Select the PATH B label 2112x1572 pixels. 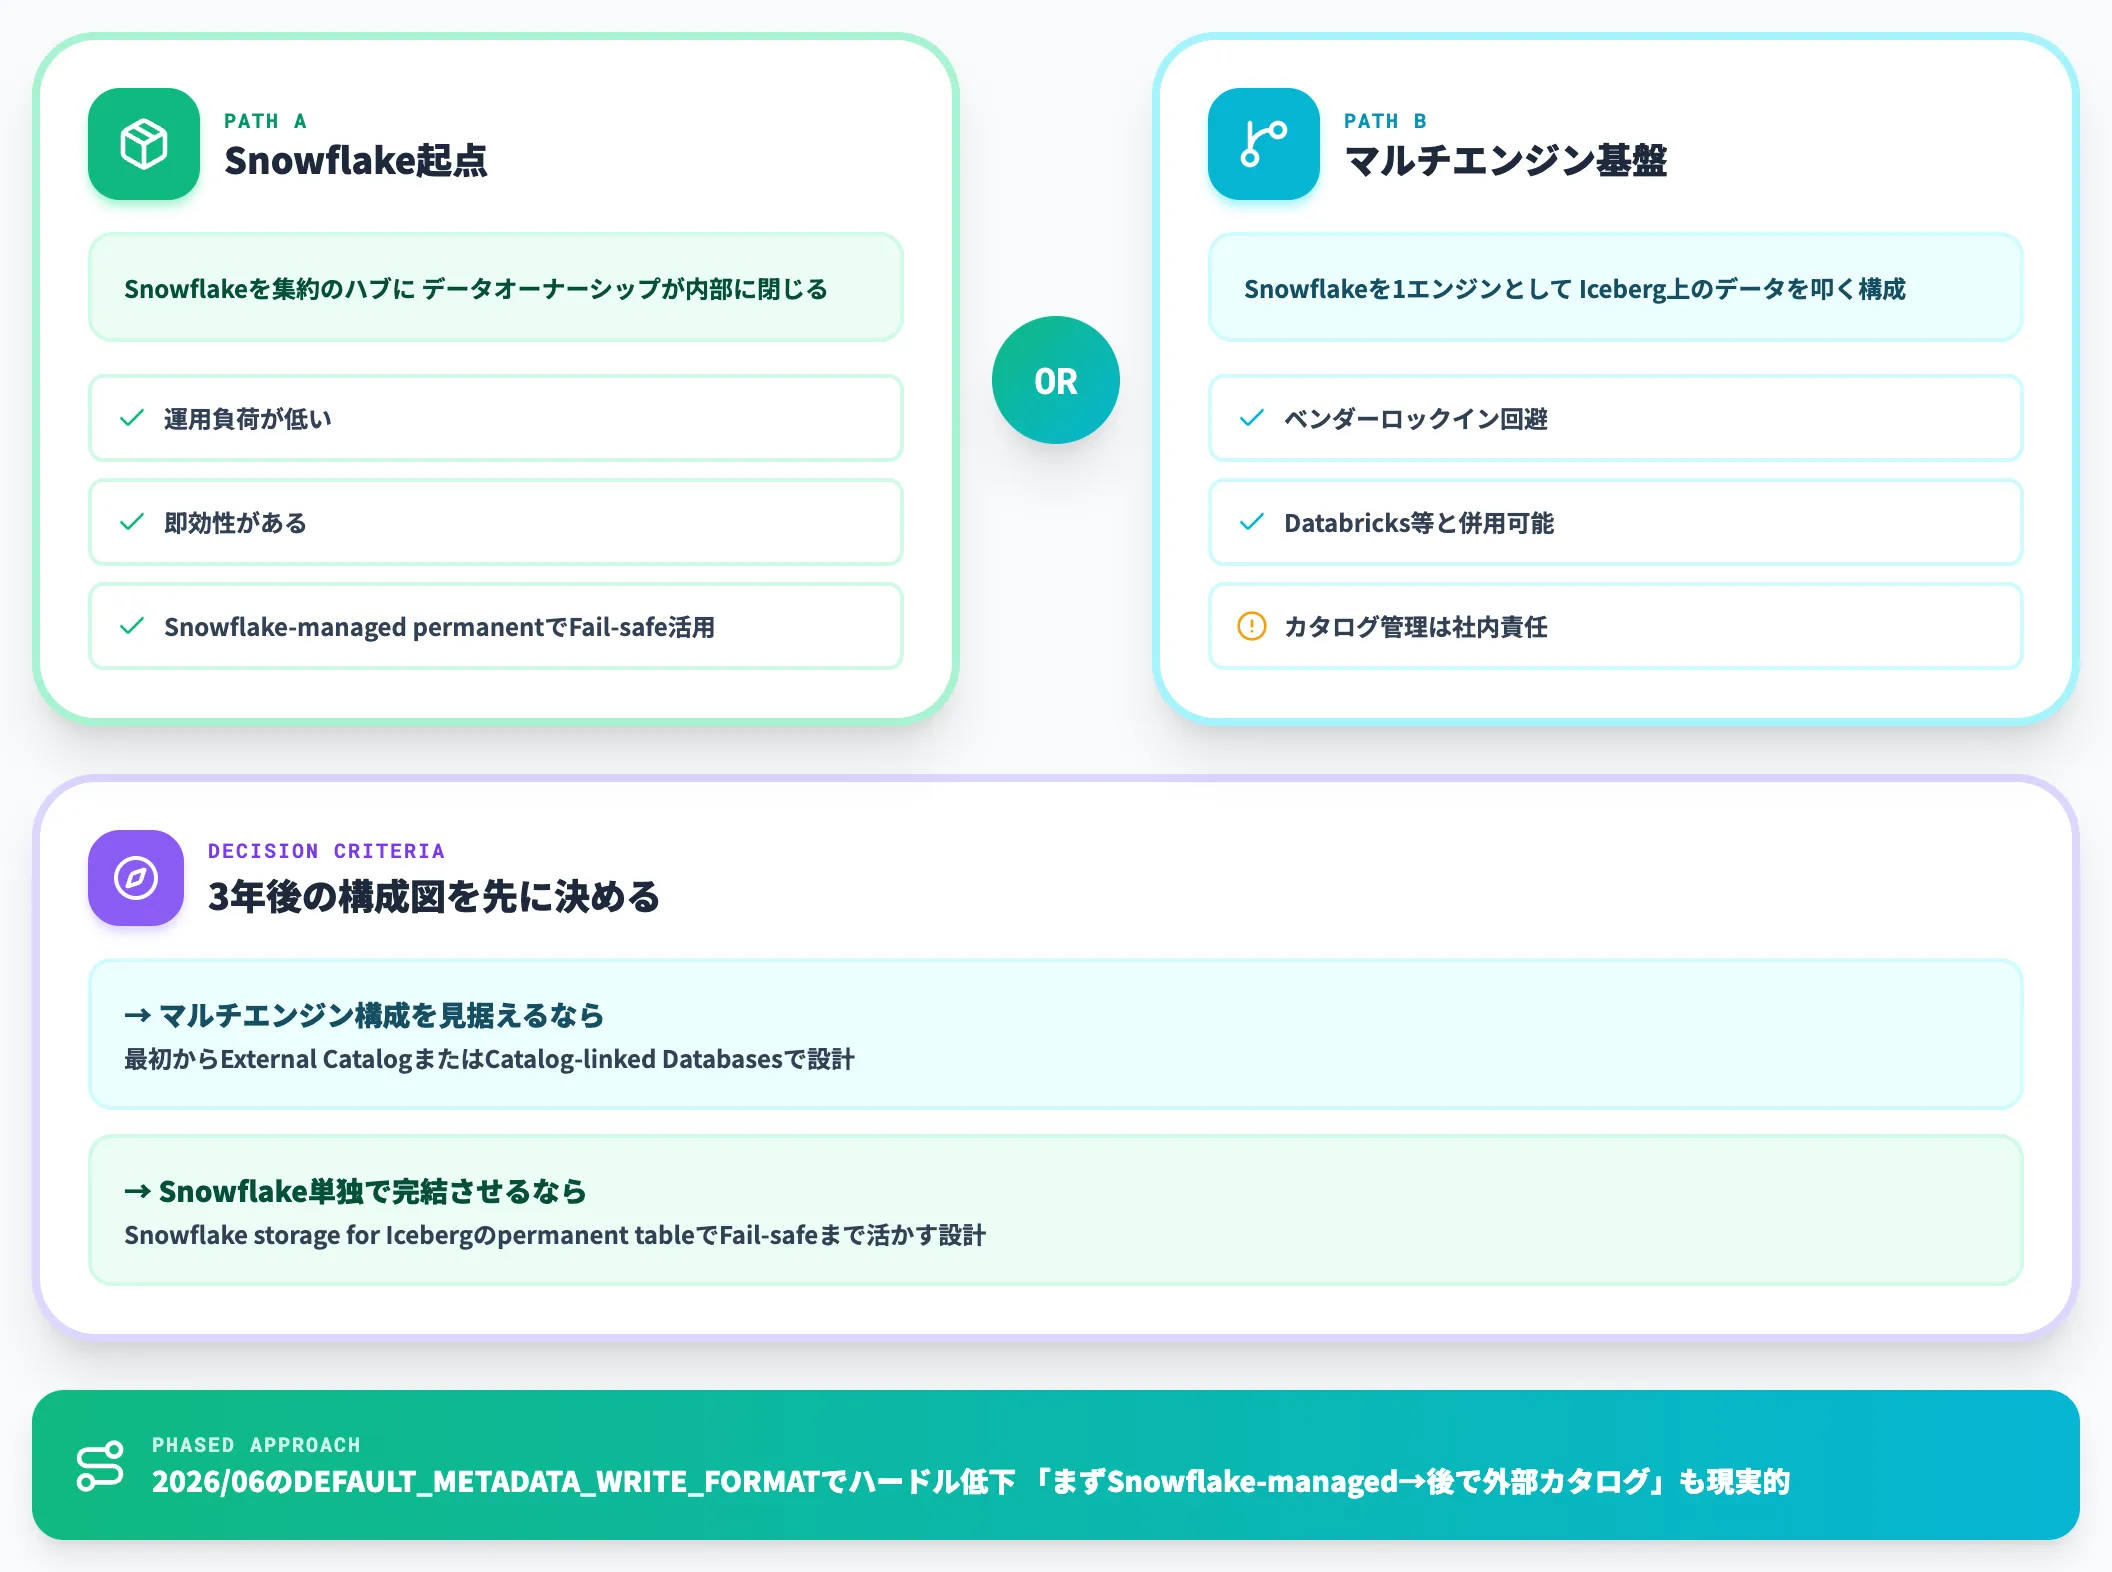tap(1386, 121)
